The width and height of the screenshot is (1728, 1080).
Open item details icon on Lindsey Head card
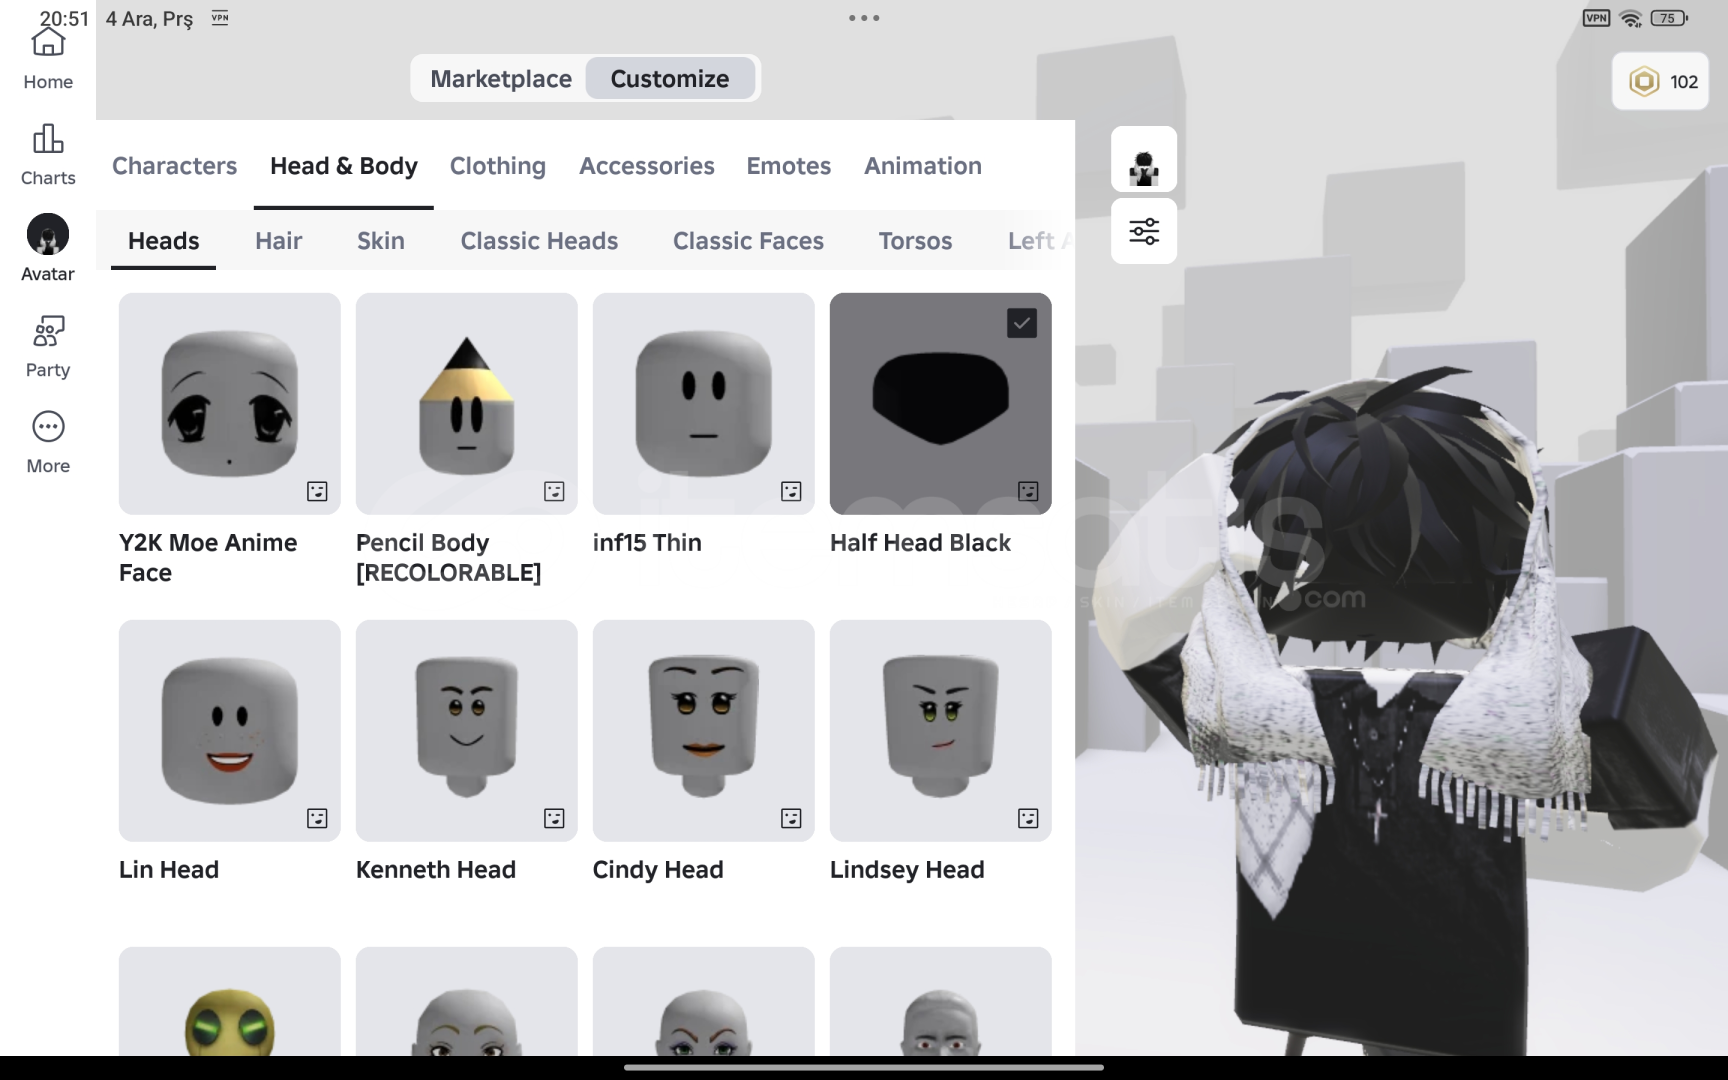click(x=1028, y=818)
